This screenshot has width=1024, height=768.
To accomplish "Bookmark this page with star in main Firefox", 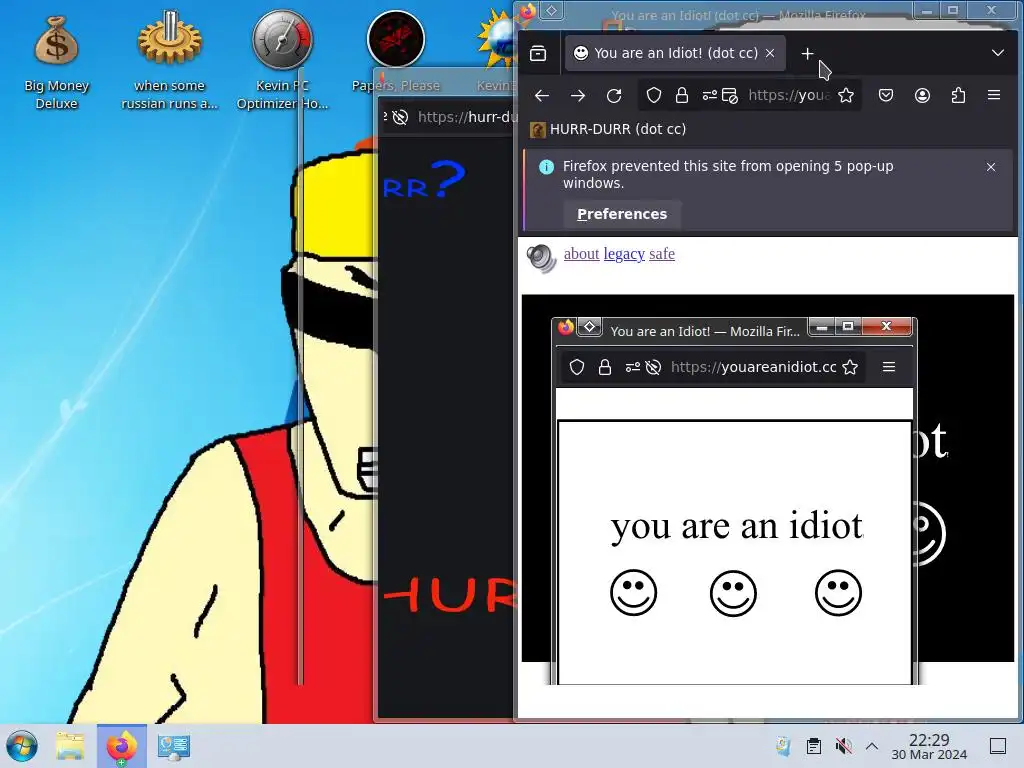I will (x=846, y=95).
